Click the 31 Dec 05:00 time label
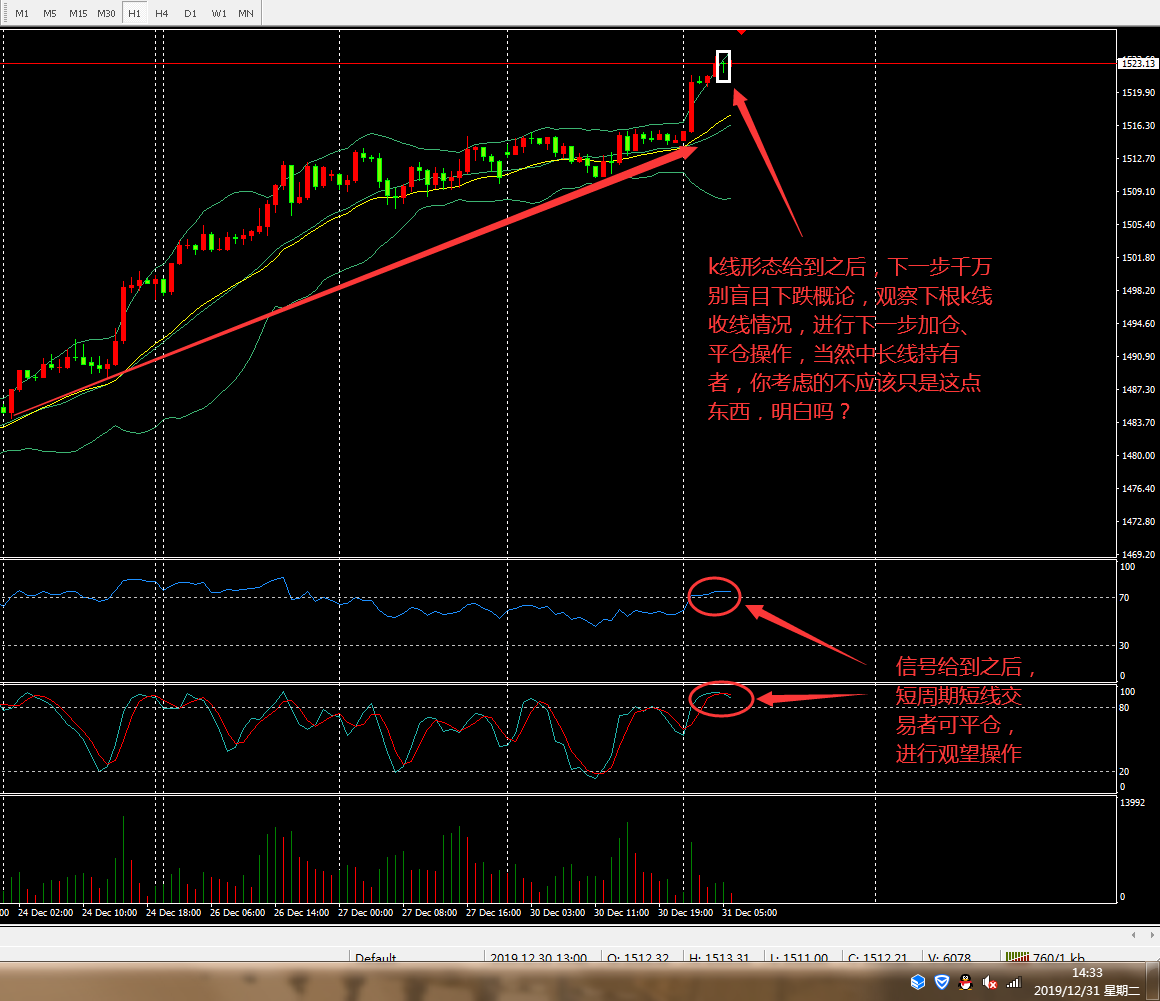The image size is (1160, 1001). pos(749,913)
